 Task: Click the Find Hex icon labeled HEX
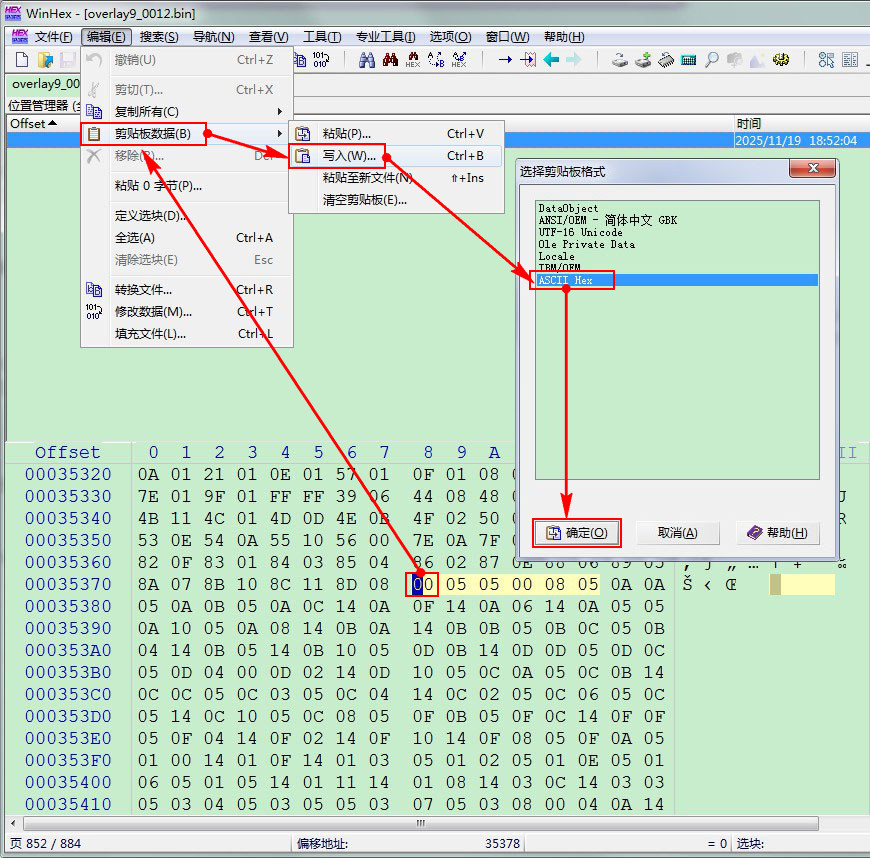click(x=413, y=59)
